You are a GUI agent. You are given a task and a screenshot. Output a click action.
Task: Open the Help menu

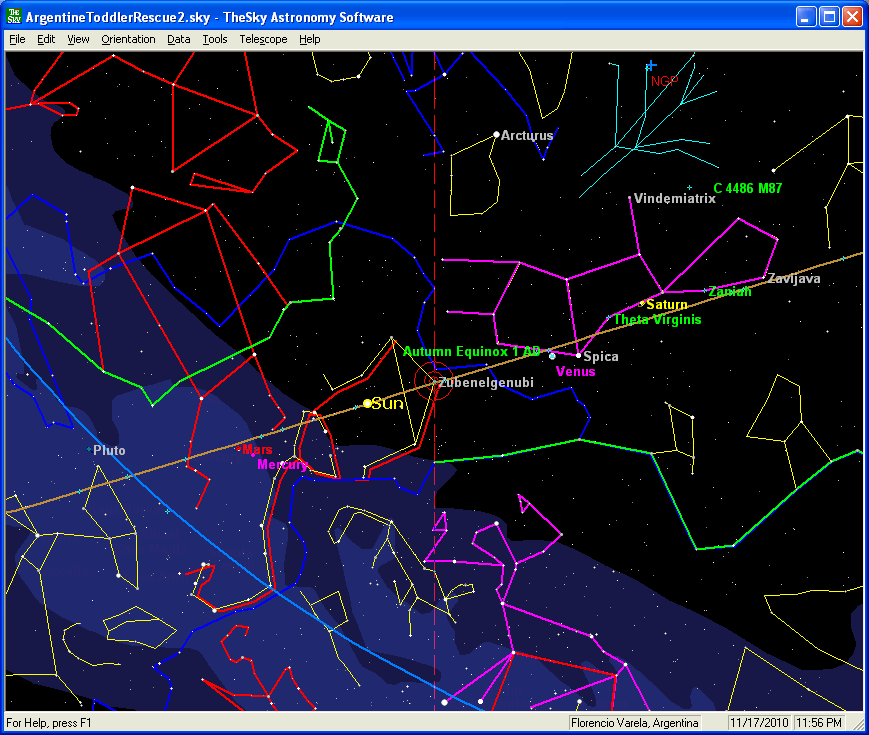click(x=310, y=39)
